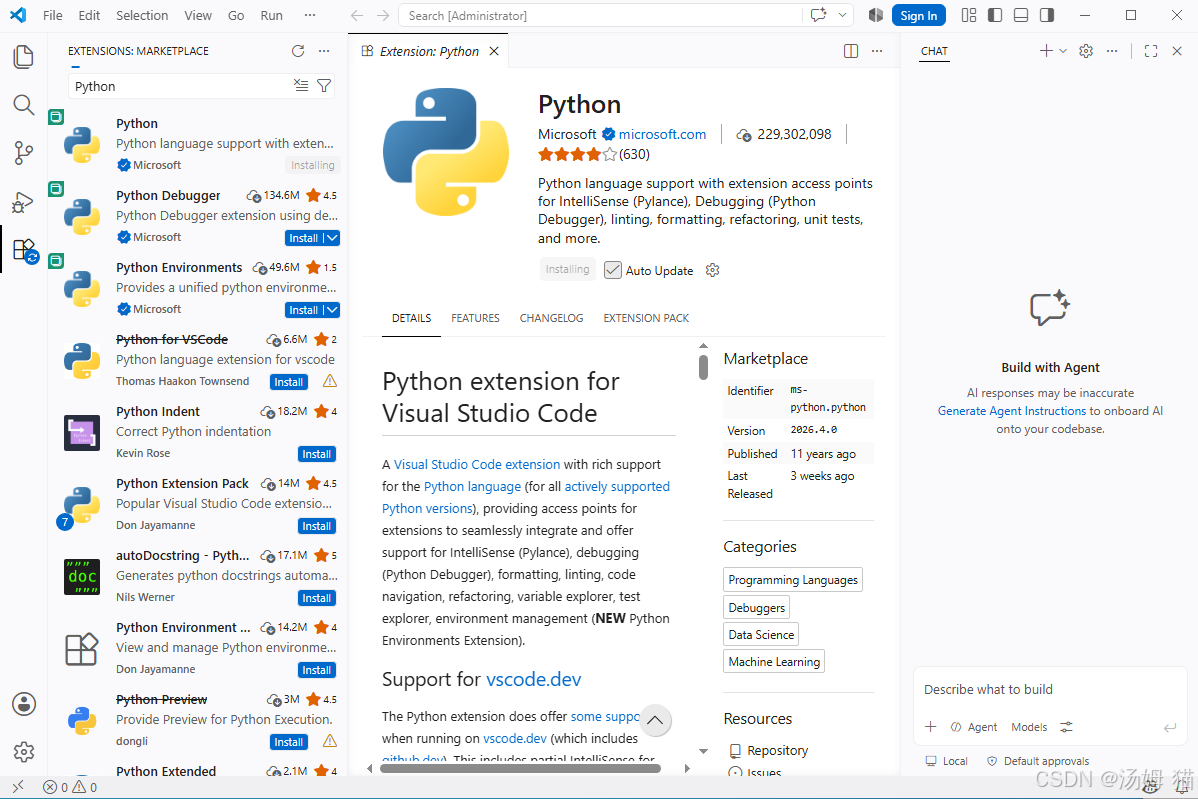1198x799 pixels.
Task: Open Run and Debug view
Action: pos(24,202)
